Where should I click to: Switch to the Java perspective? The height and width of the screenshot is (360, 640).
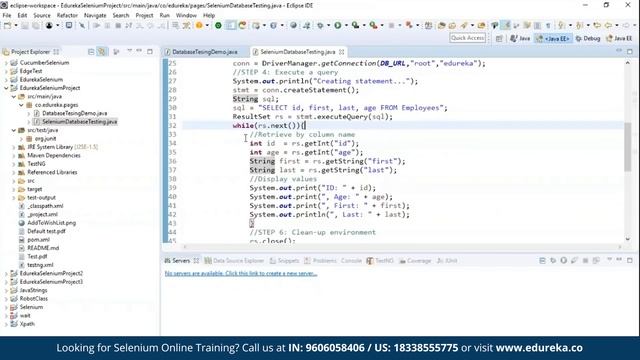520,38
